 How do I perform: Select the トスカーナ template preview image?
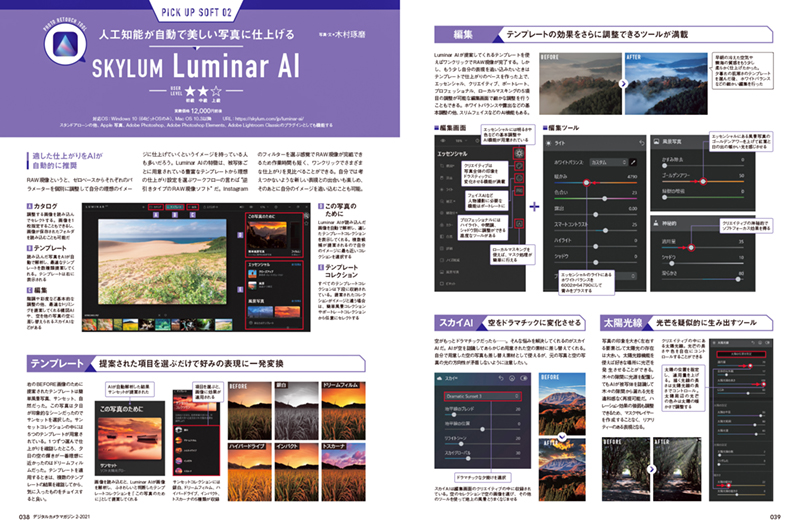pos(343,472)
